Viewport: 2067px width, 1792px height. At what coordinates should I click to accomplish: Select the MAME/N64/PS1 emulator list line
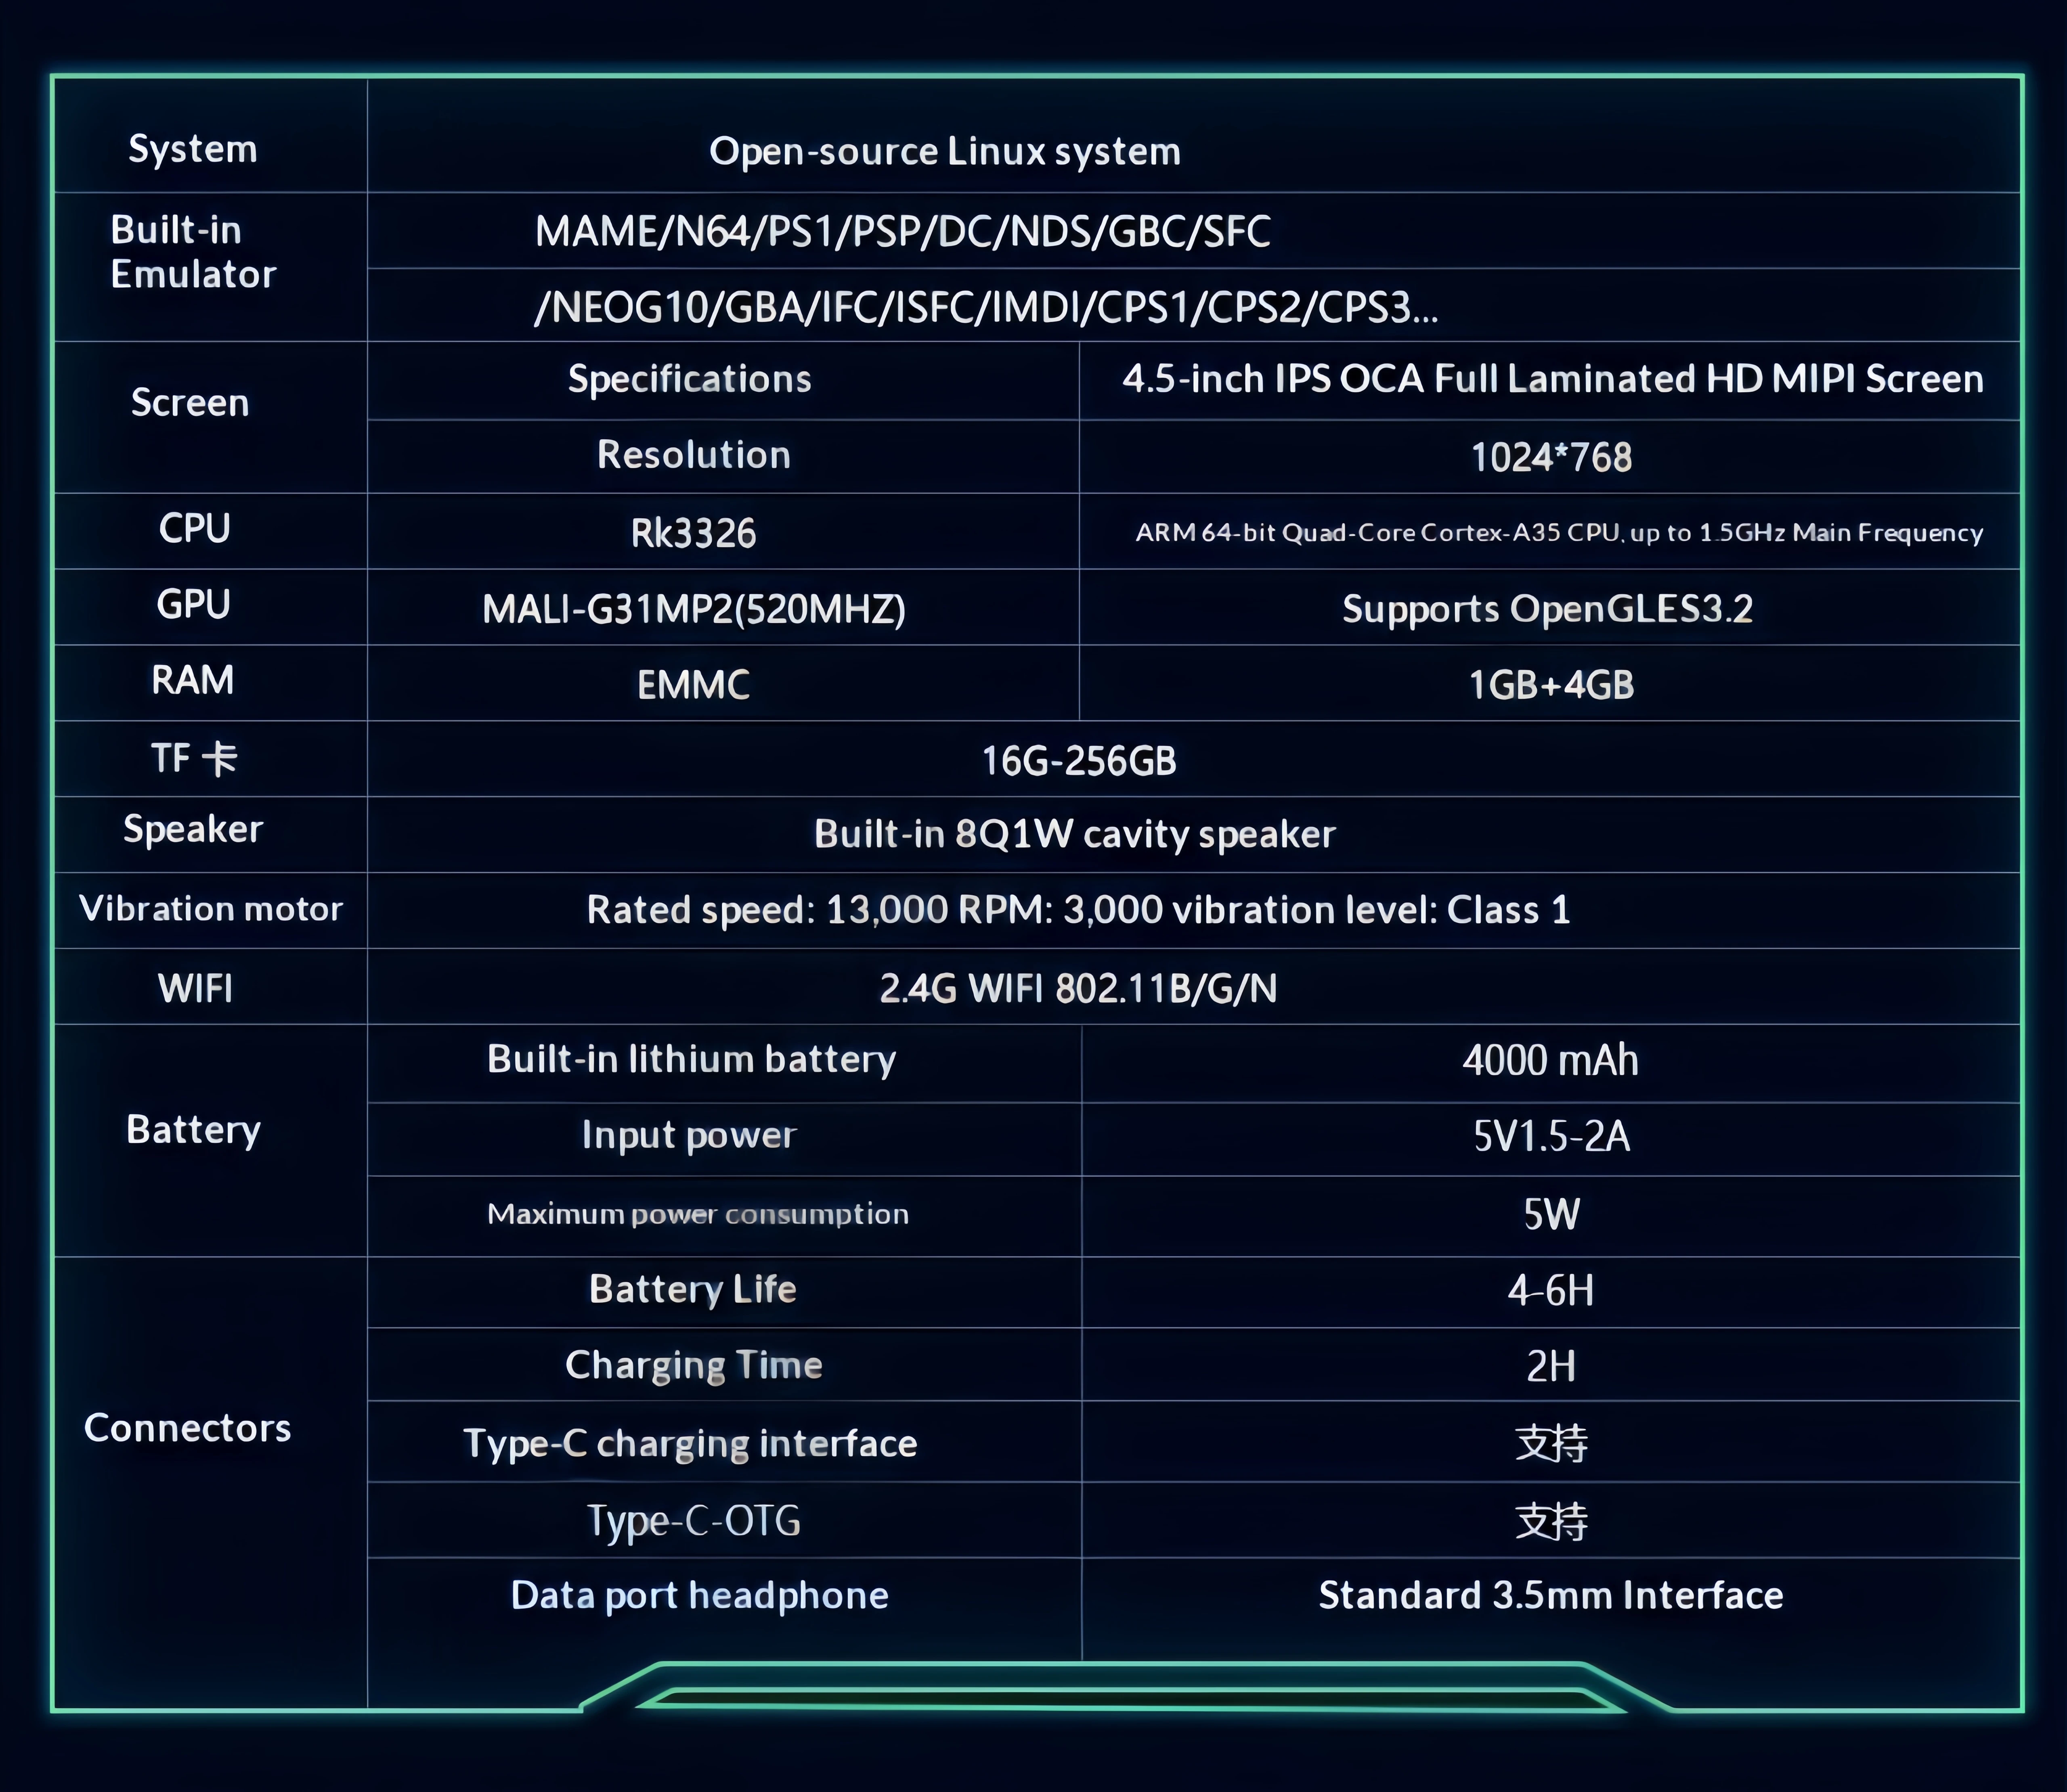point(902,231)
